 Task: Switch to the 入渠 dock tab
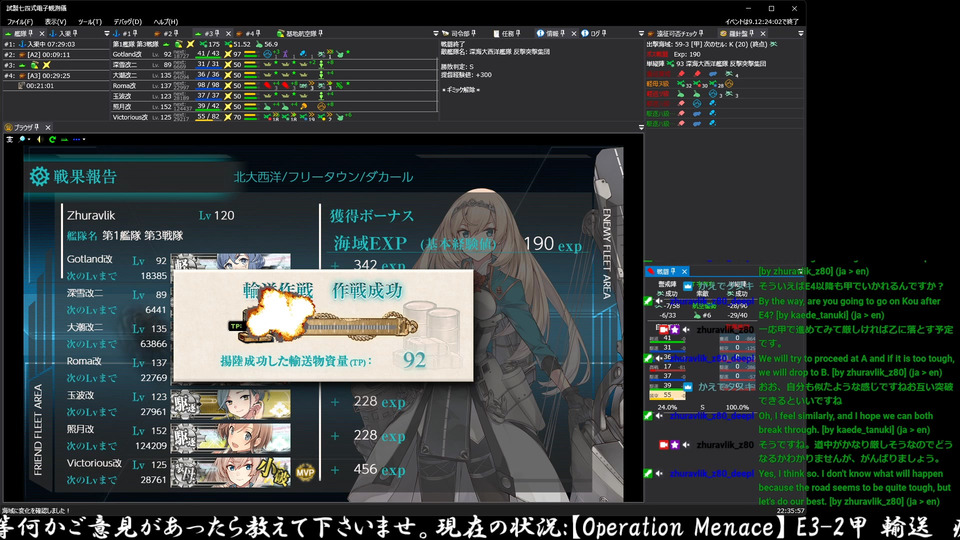65,33
